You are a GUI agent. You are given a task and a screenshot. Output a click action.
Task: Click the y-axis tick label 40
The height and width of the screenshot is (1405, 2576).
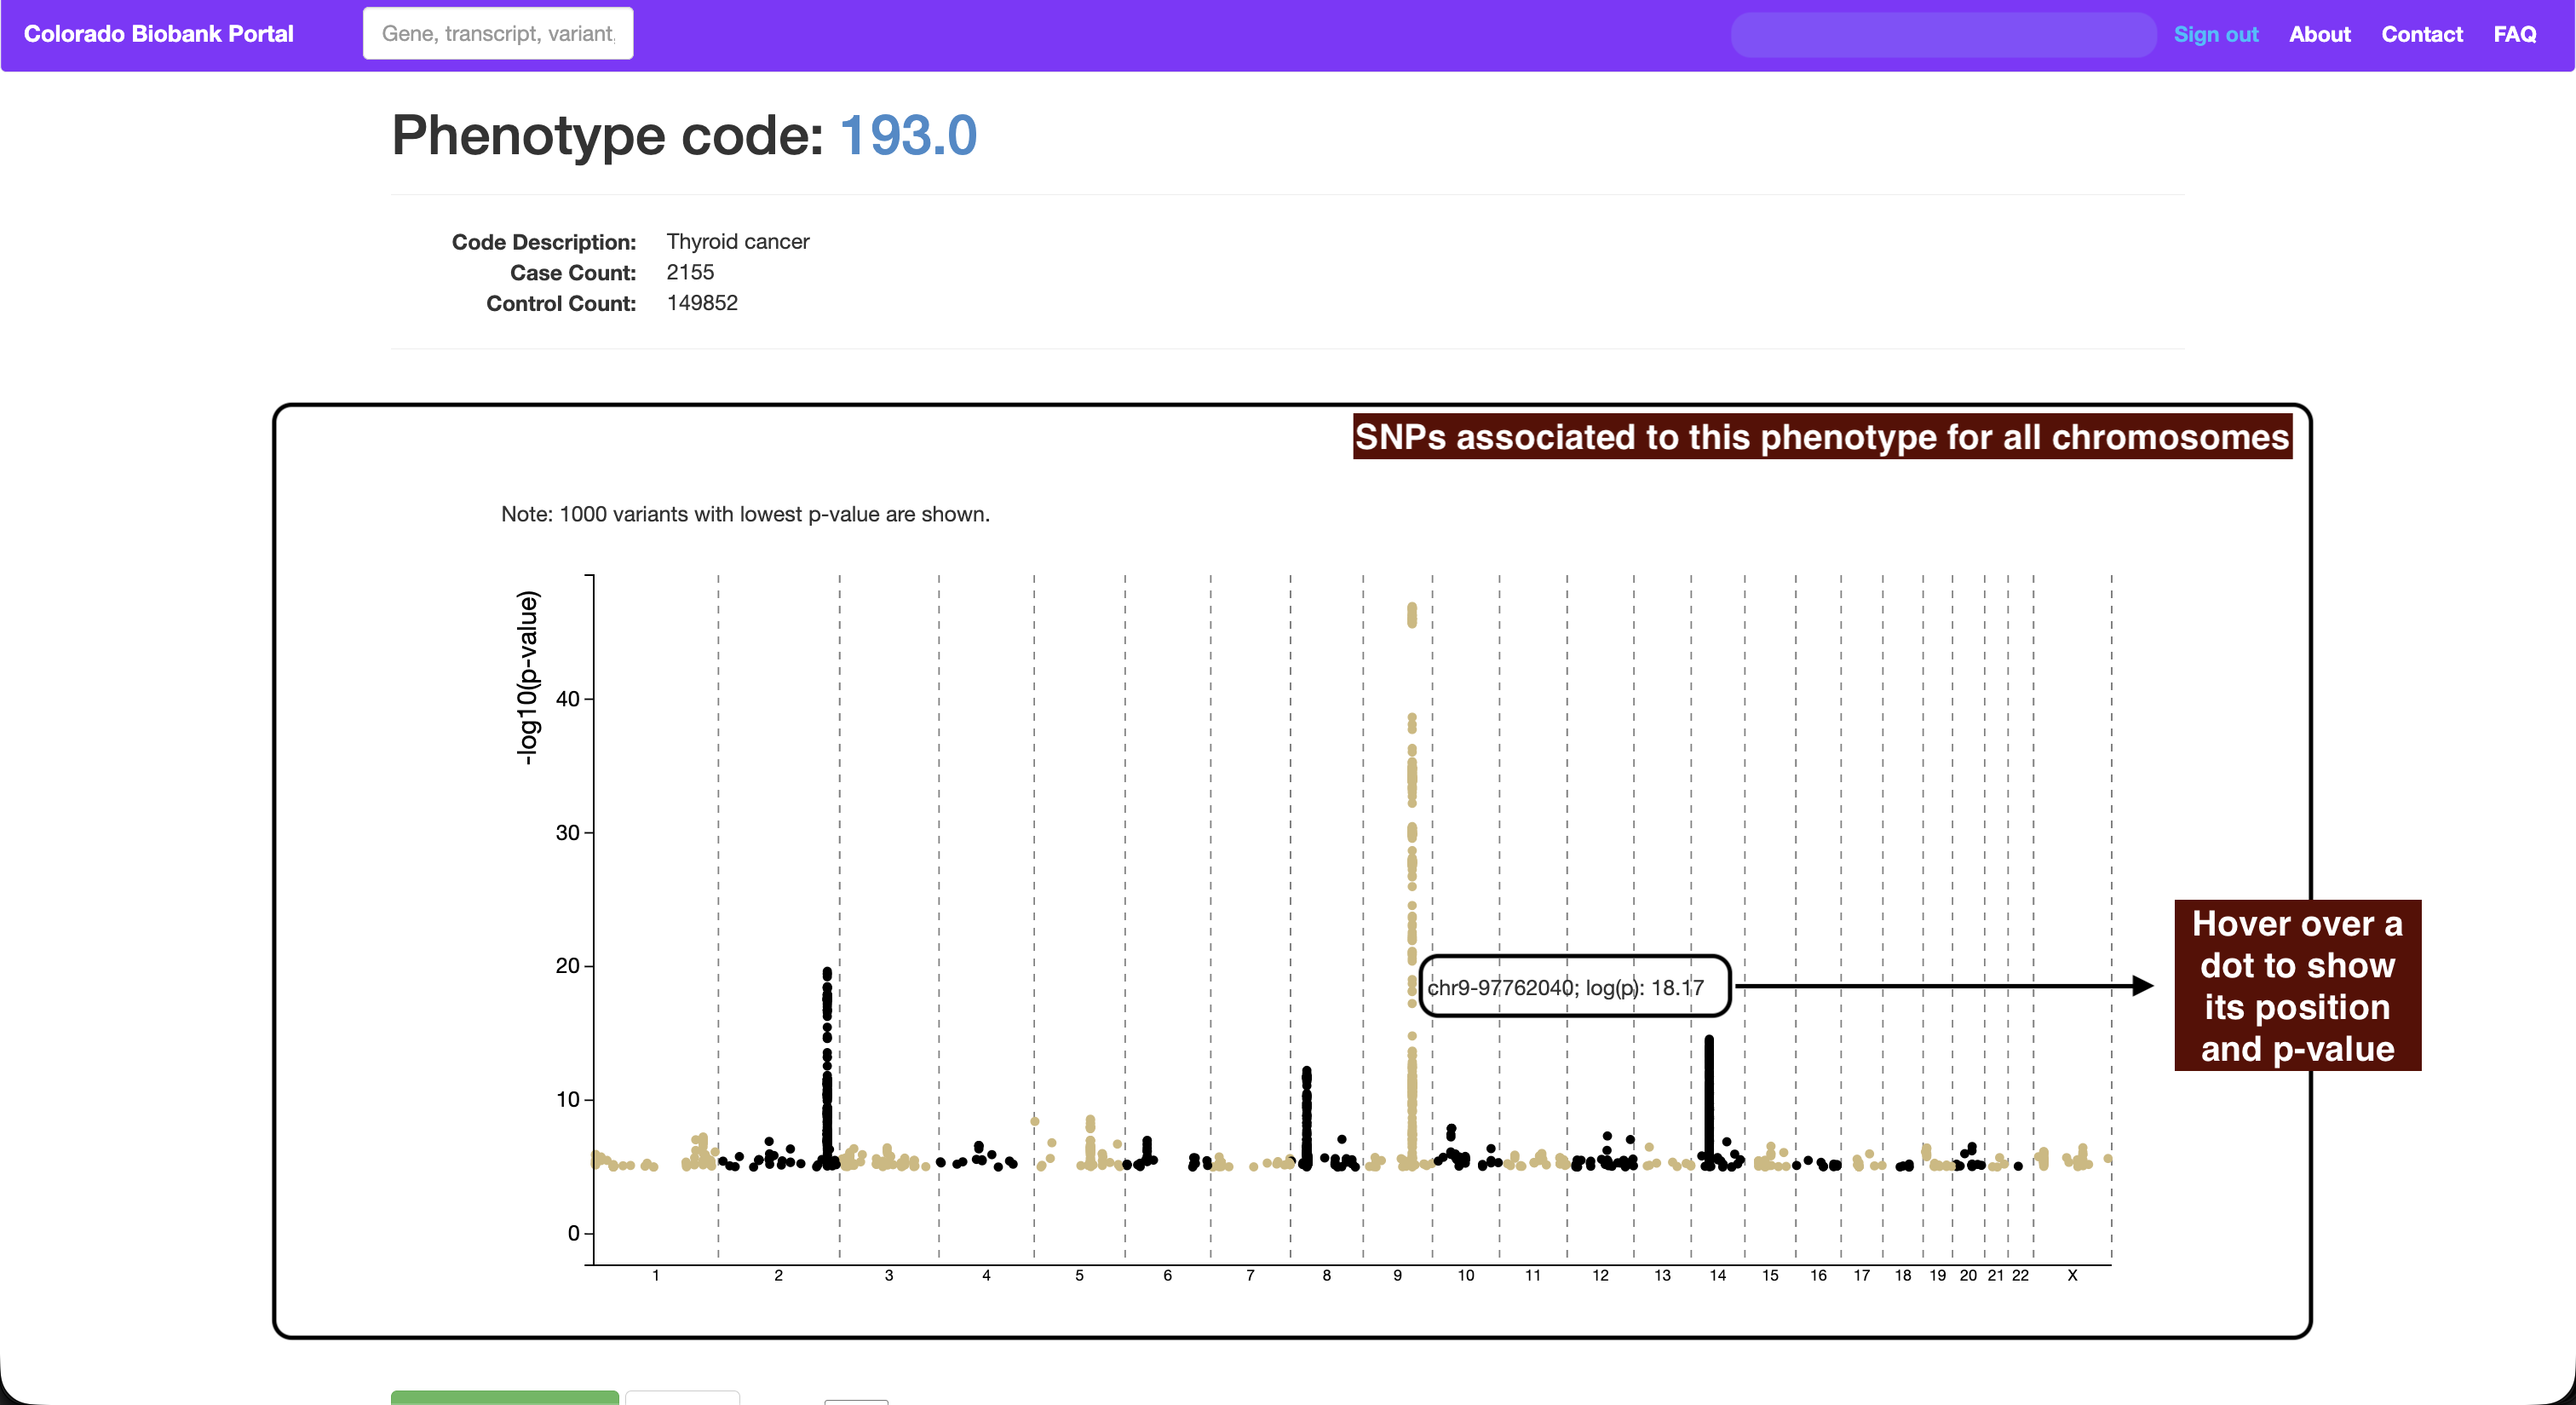coord(567,699)
